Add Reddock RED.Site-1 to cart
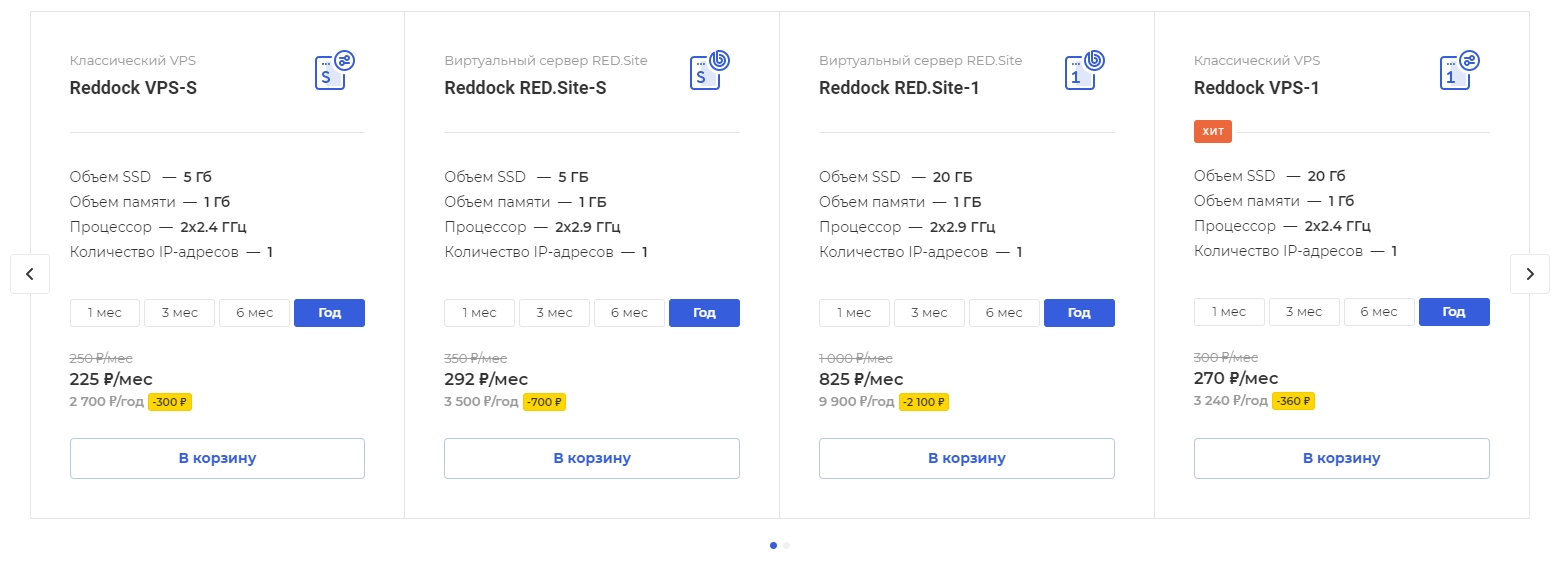 click(x=967, y=459)
